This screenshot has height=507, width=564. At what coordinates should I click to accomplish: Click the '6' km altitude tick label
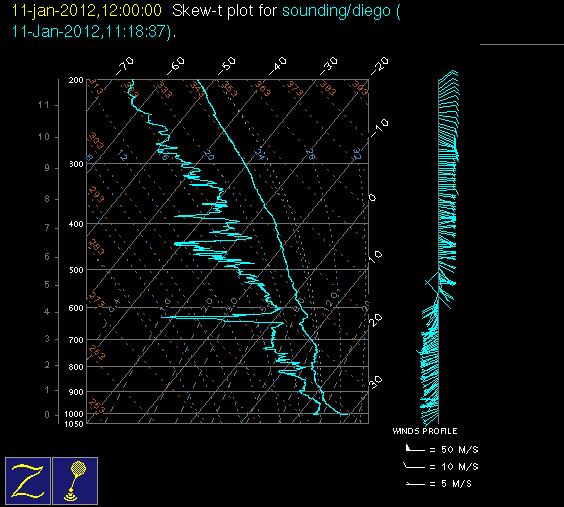47,257
